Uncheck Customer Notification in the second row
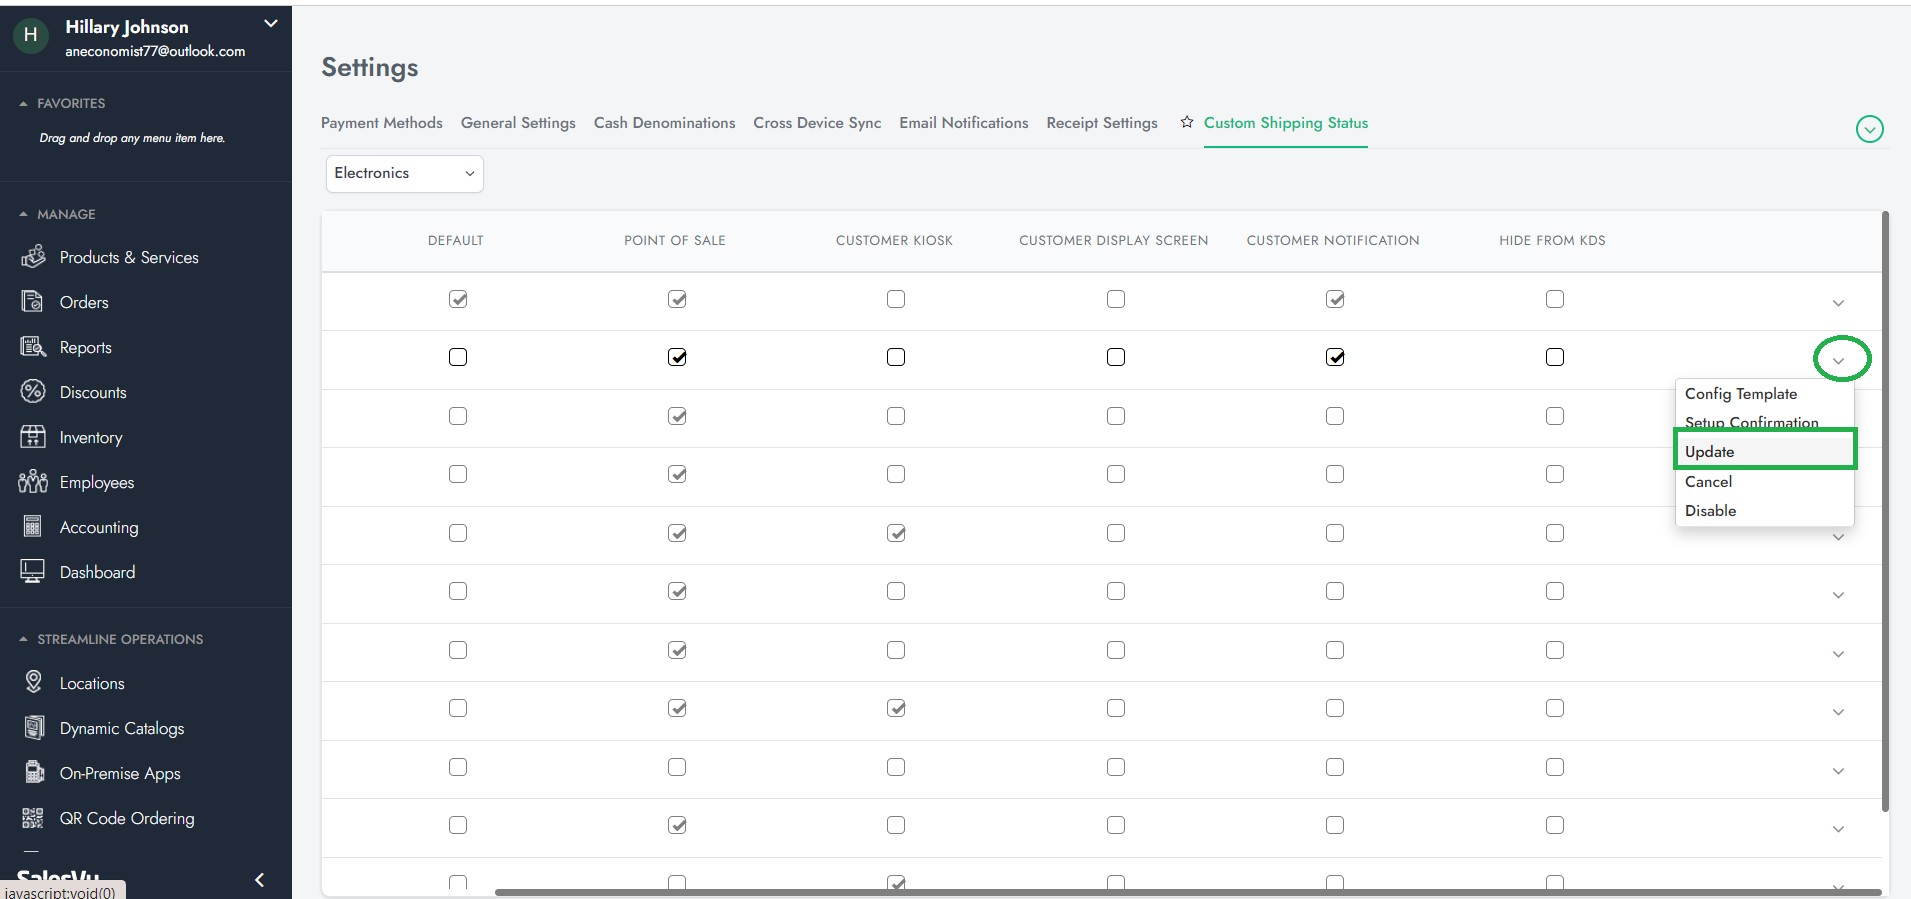 (1335, 357)
